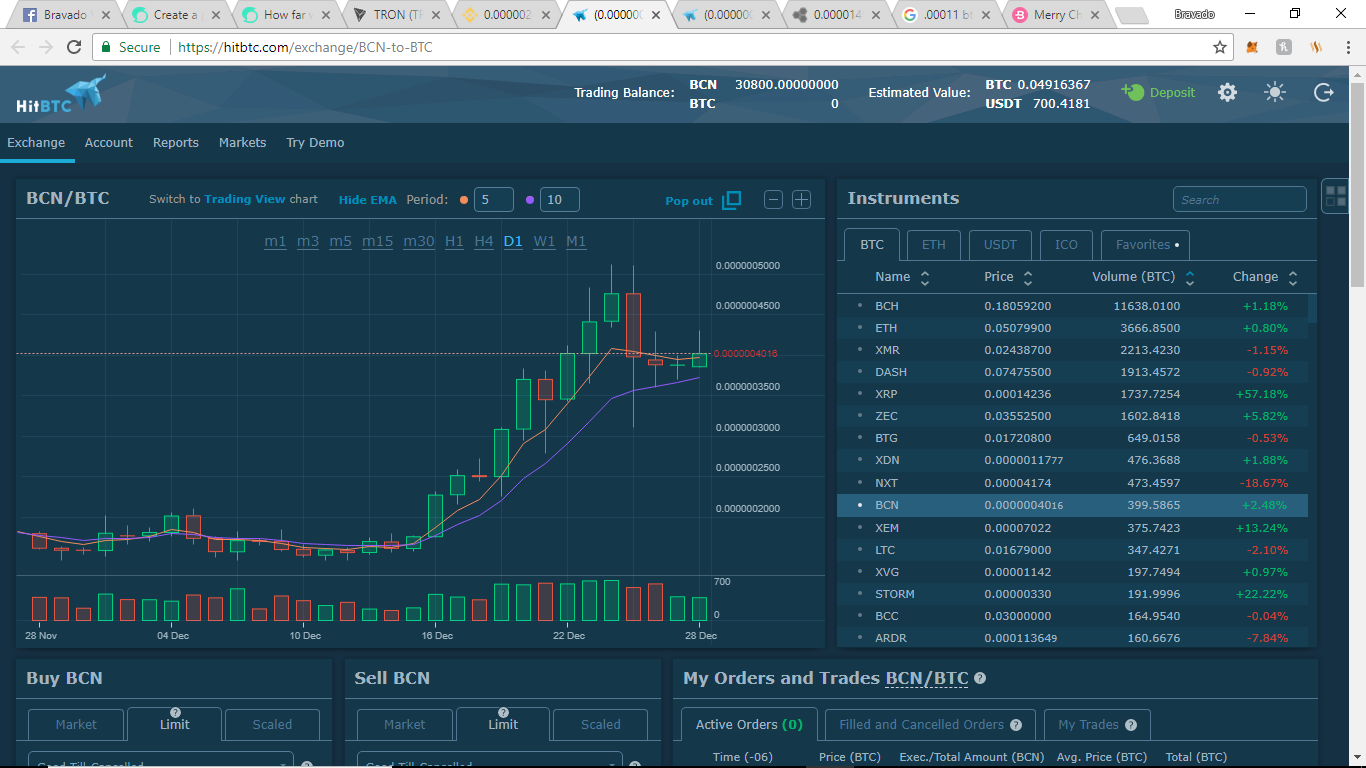The image size is (1366, 768).
Task: Open the chart Pop out window
Action: click(x=703, y=200)
